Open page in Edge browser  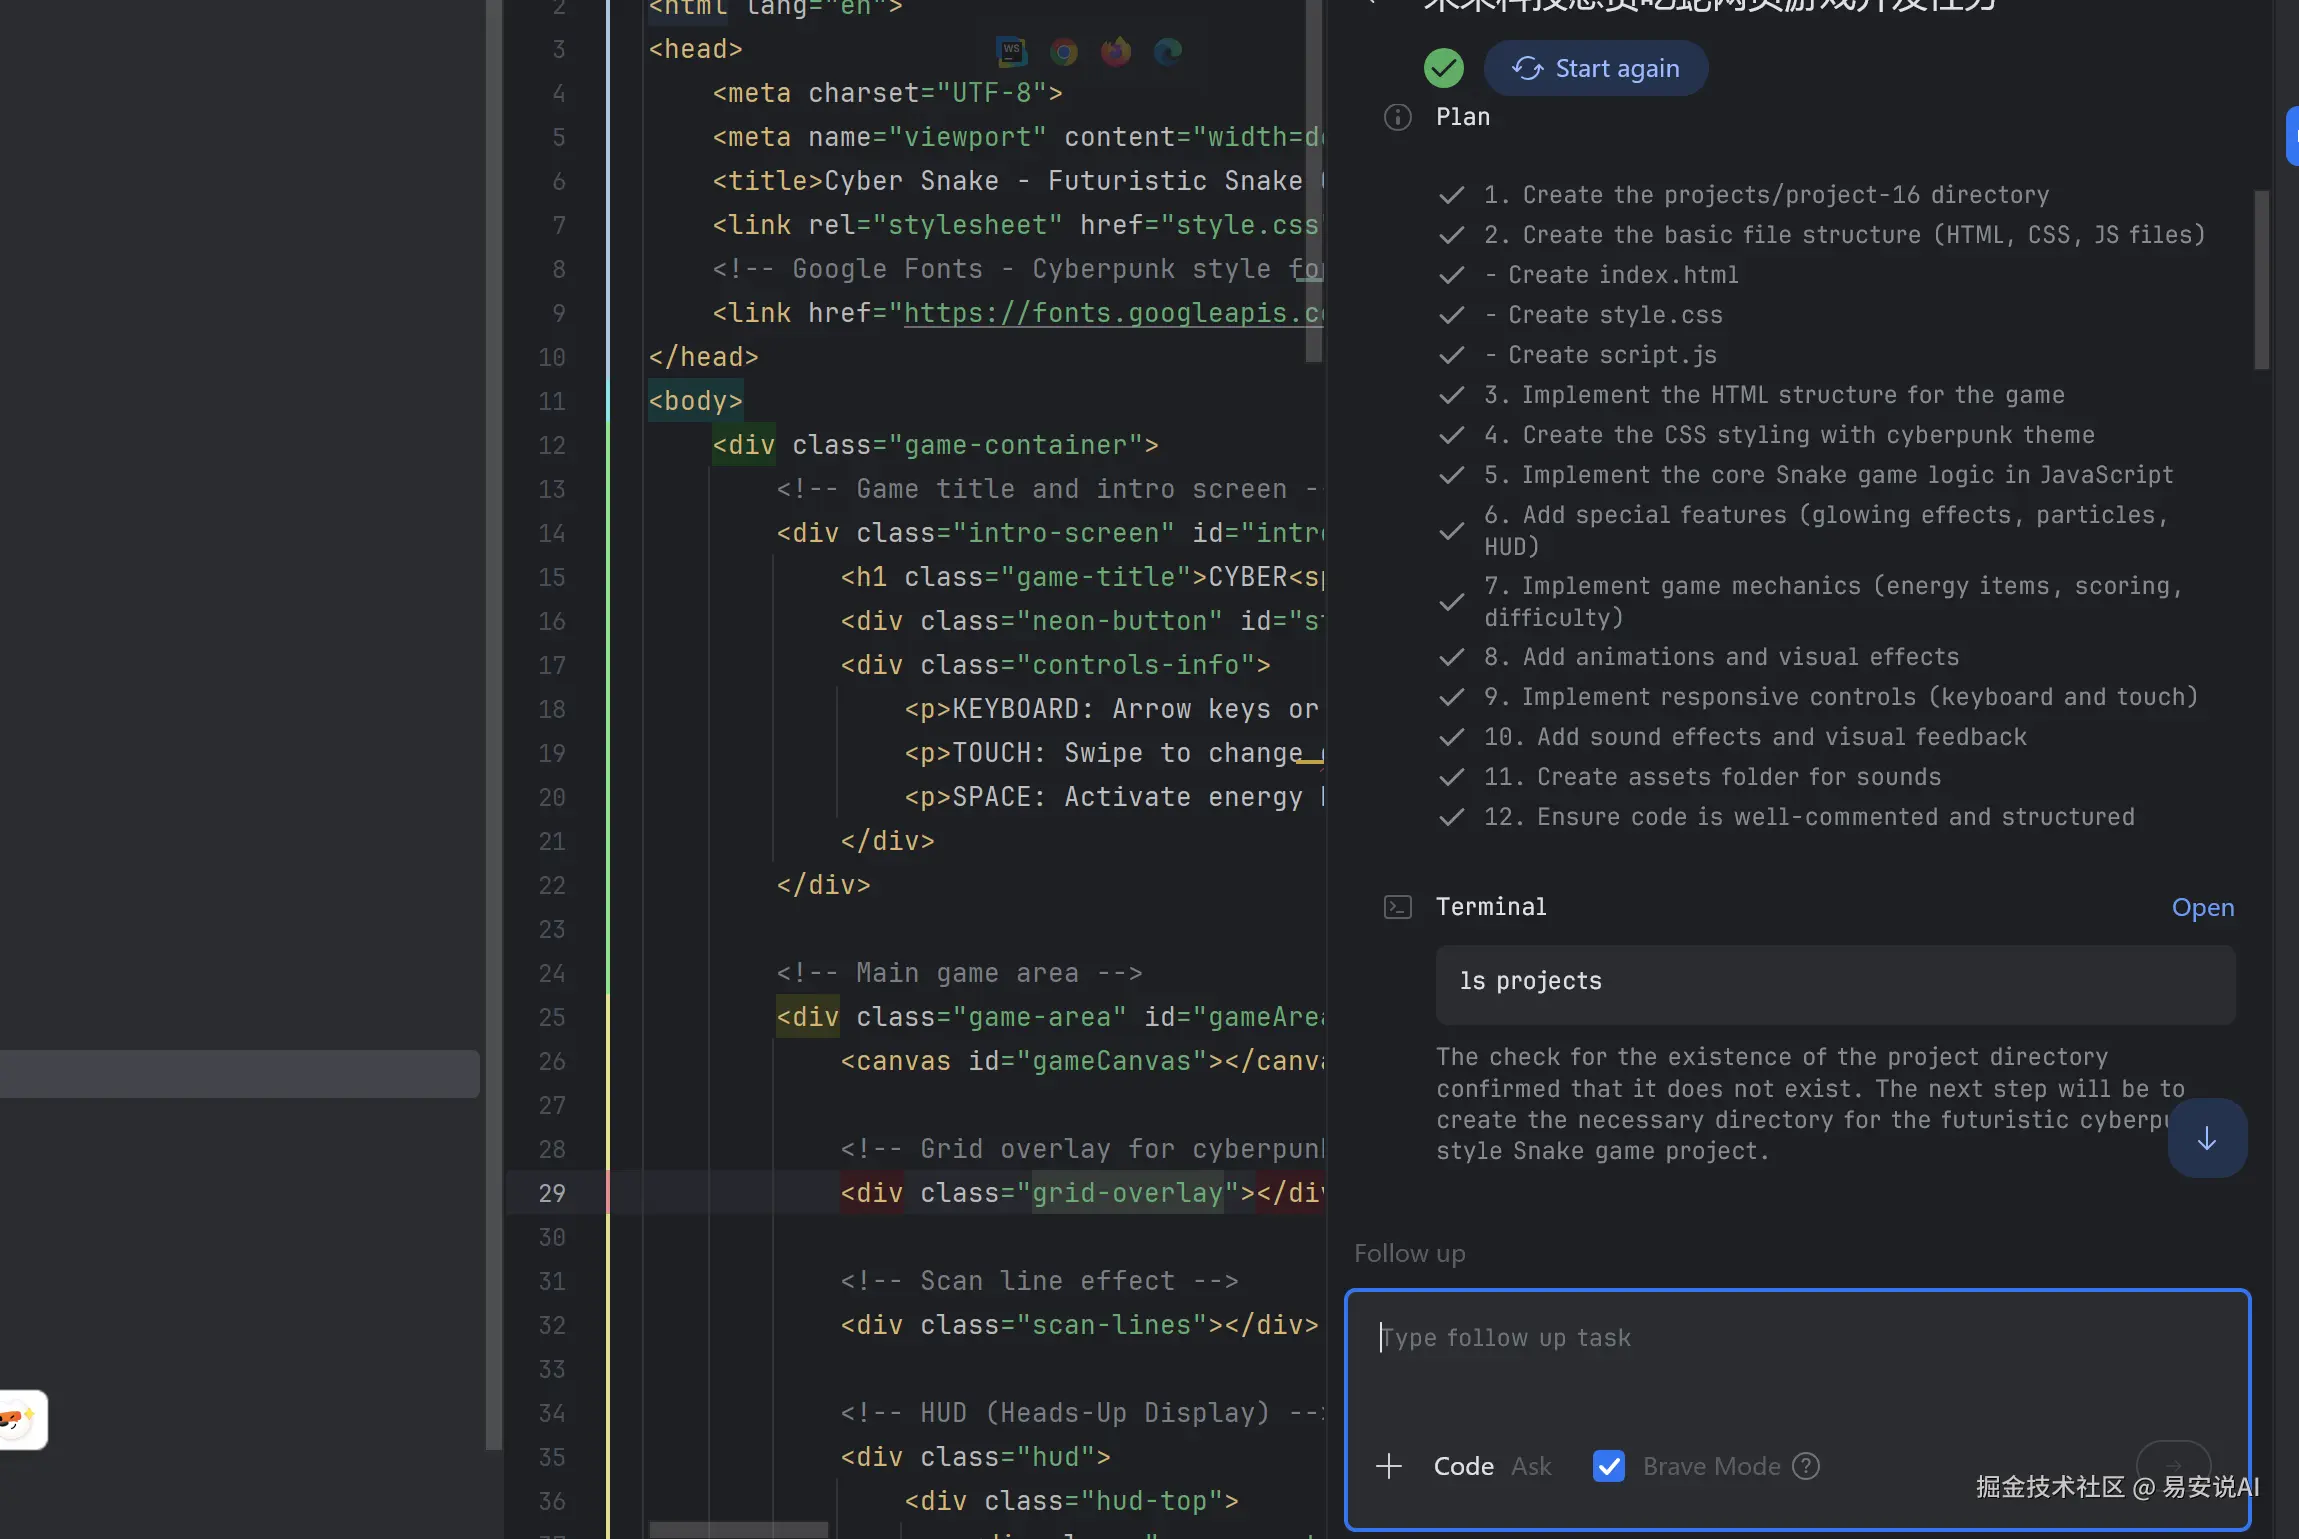[1168, 51]
